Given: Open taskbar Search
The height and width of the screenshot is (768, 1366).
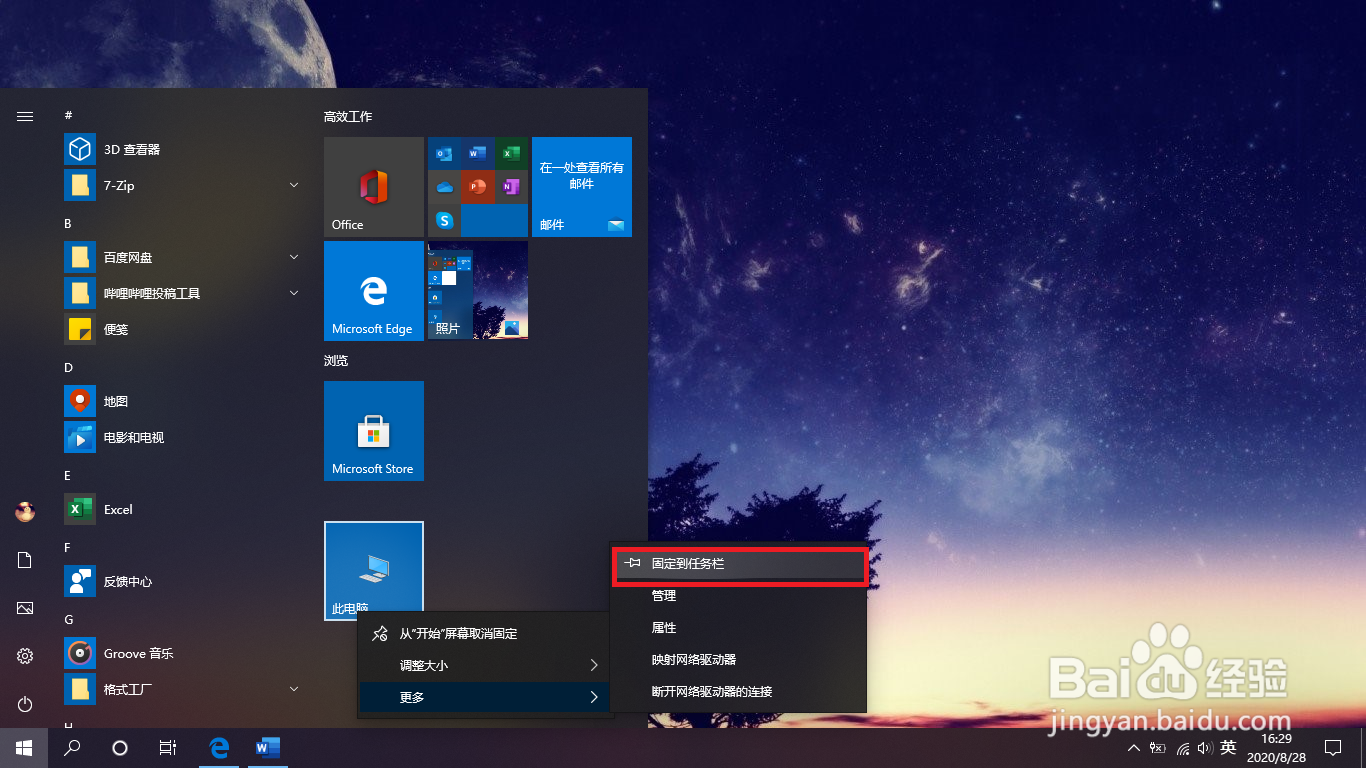Looking at the screenshot, I should click(x=72, y=747).
